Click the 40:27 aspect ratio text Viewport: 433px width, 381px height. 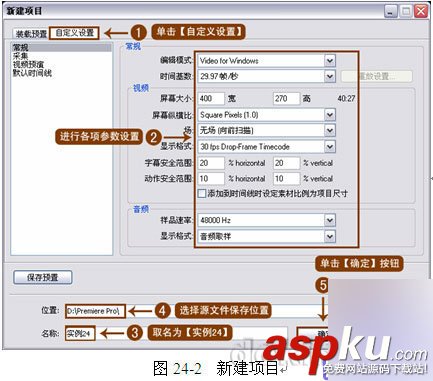coord(346,99)
